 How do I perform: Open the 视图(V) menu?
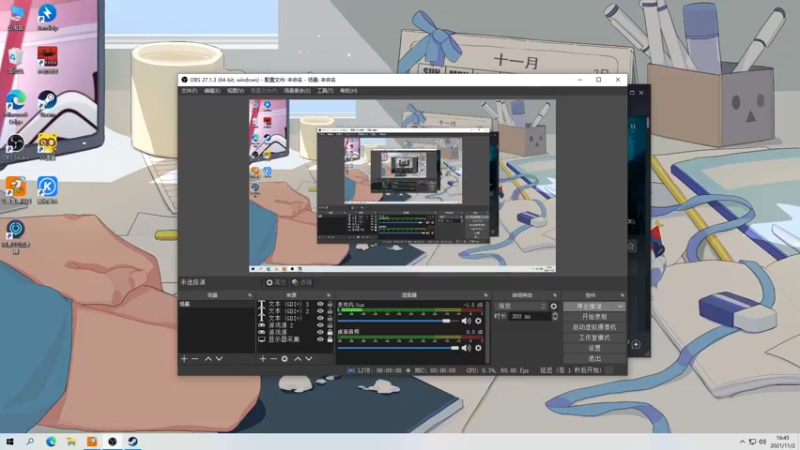tap(235, 91)
